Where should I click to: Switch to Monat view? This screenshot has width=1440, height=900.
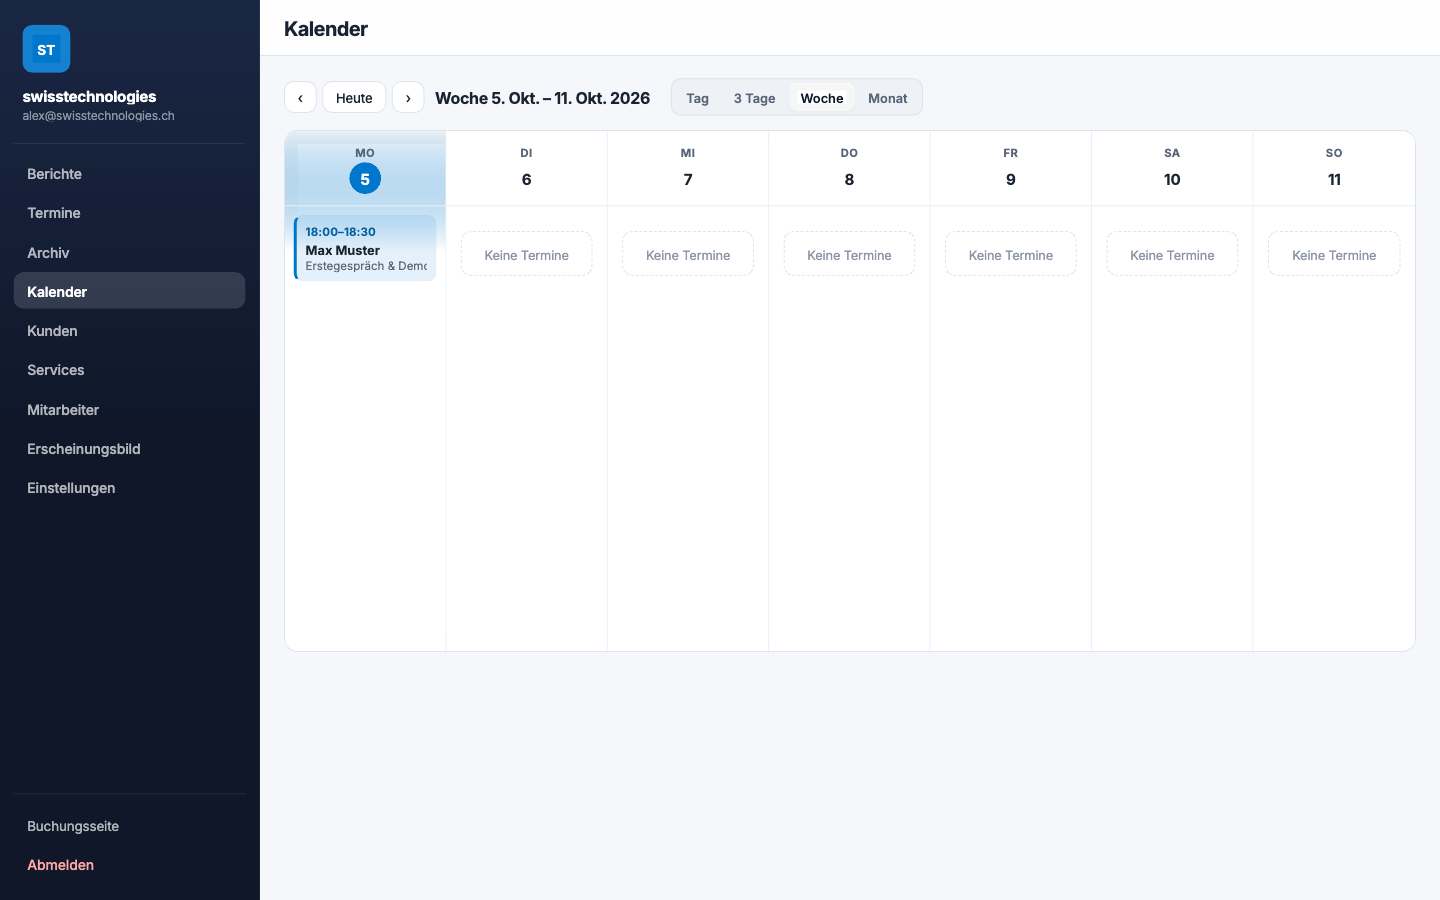pos(888,98)
